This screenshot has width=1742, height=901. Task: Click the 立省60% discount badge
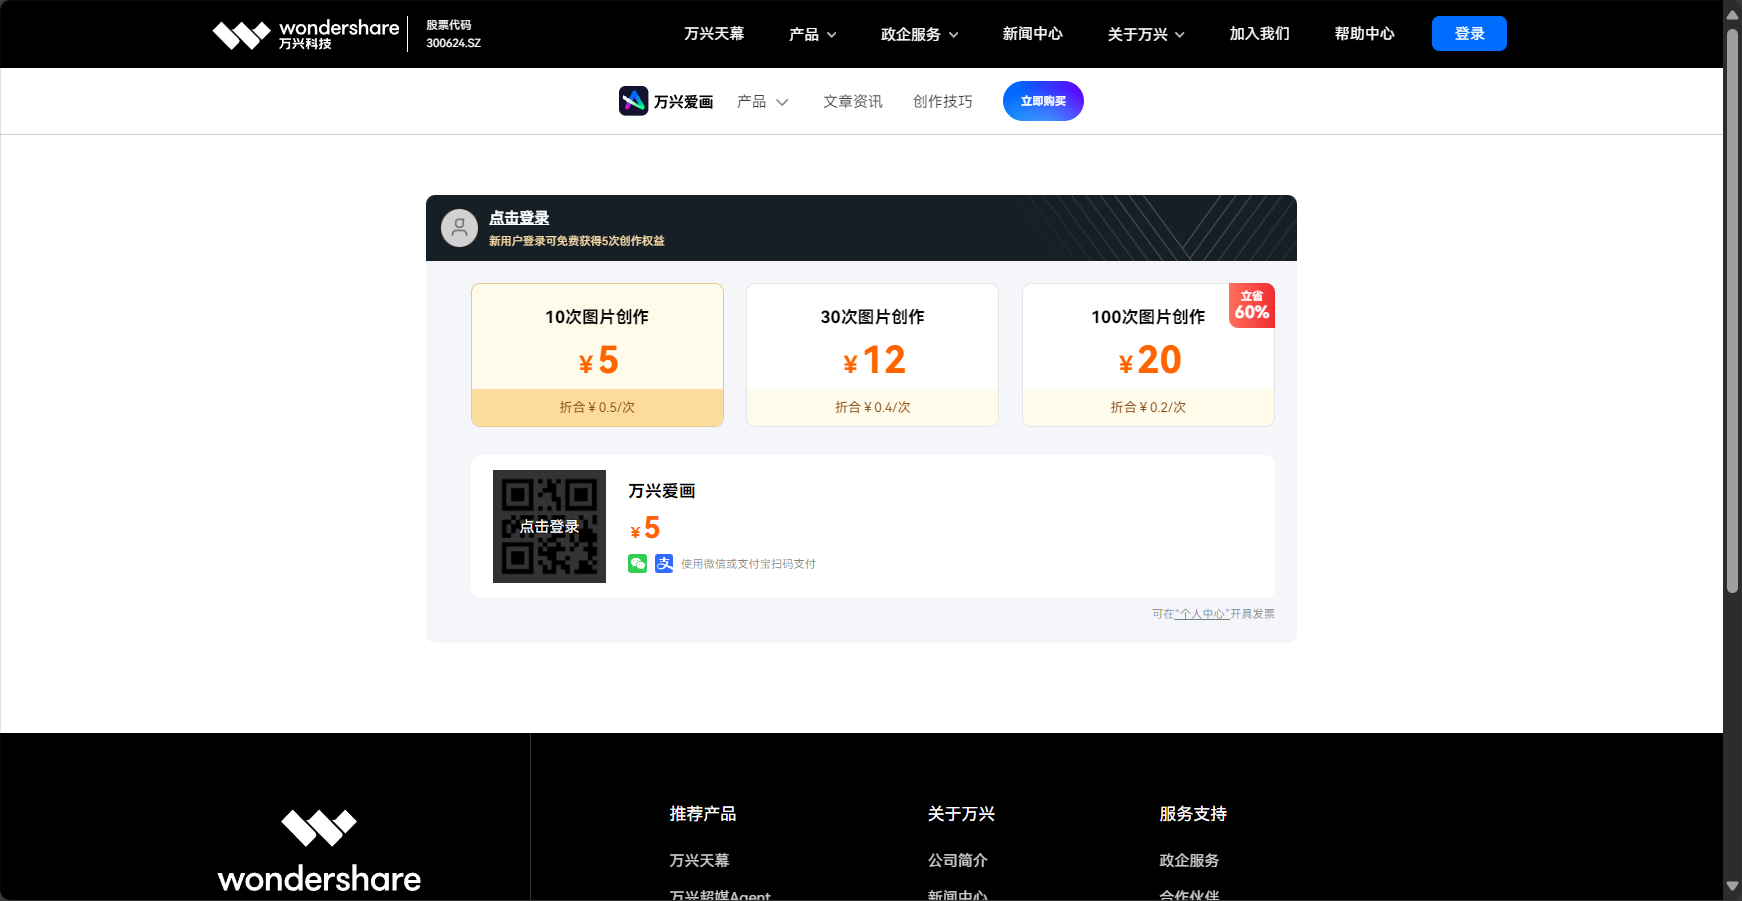pos(1252,306)
